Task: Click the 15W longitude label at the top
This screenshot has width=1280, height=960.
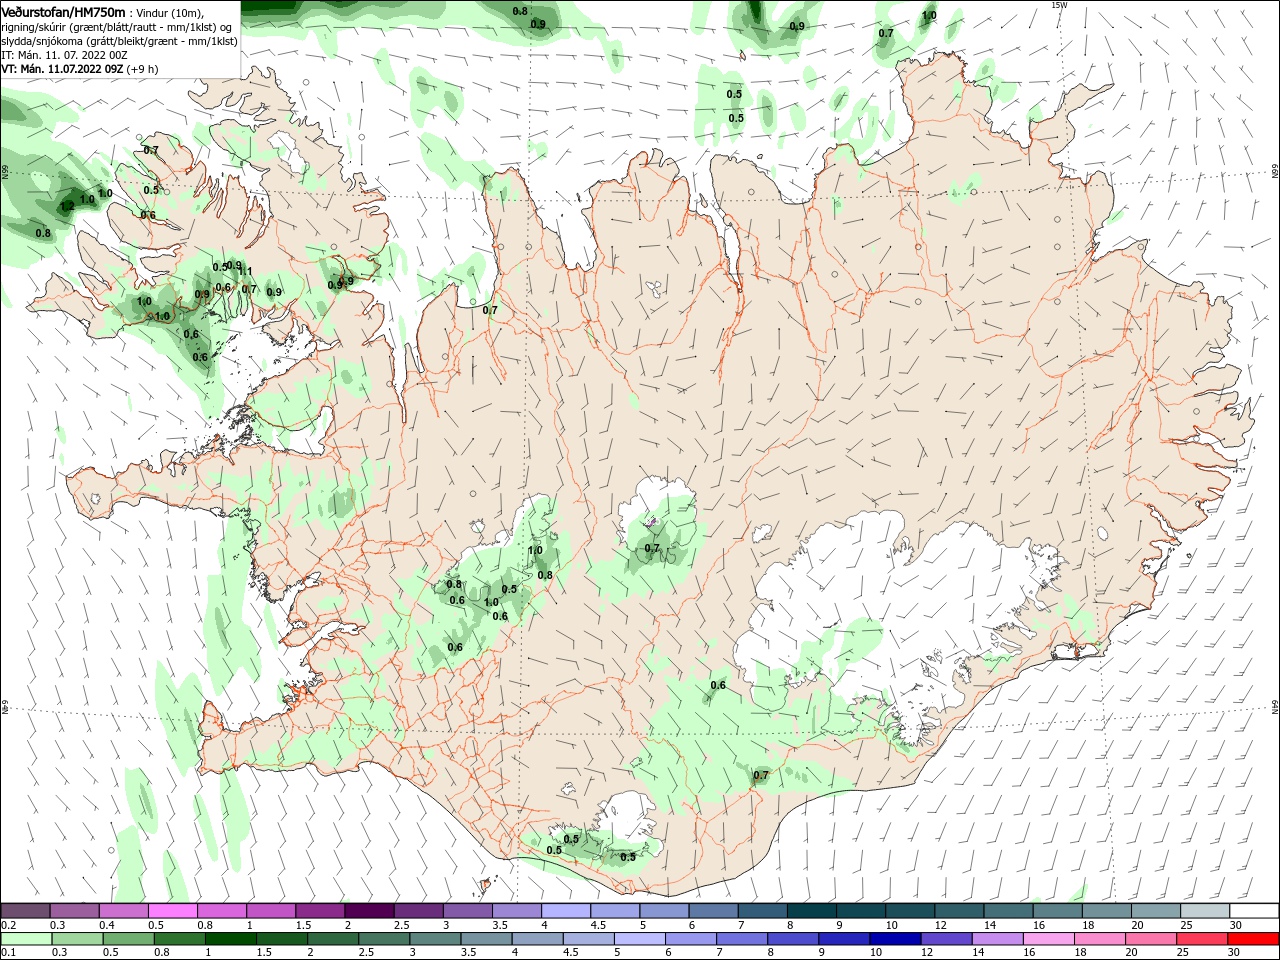Action: pyautogui.click(x=1059, y=5)
